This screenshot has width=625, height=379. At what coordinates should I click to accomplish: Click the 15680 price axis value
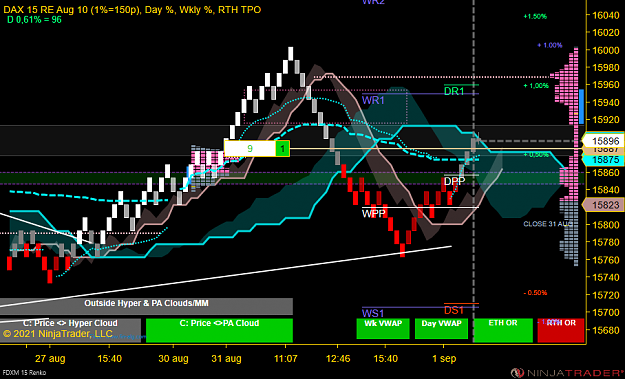(606, 330)
